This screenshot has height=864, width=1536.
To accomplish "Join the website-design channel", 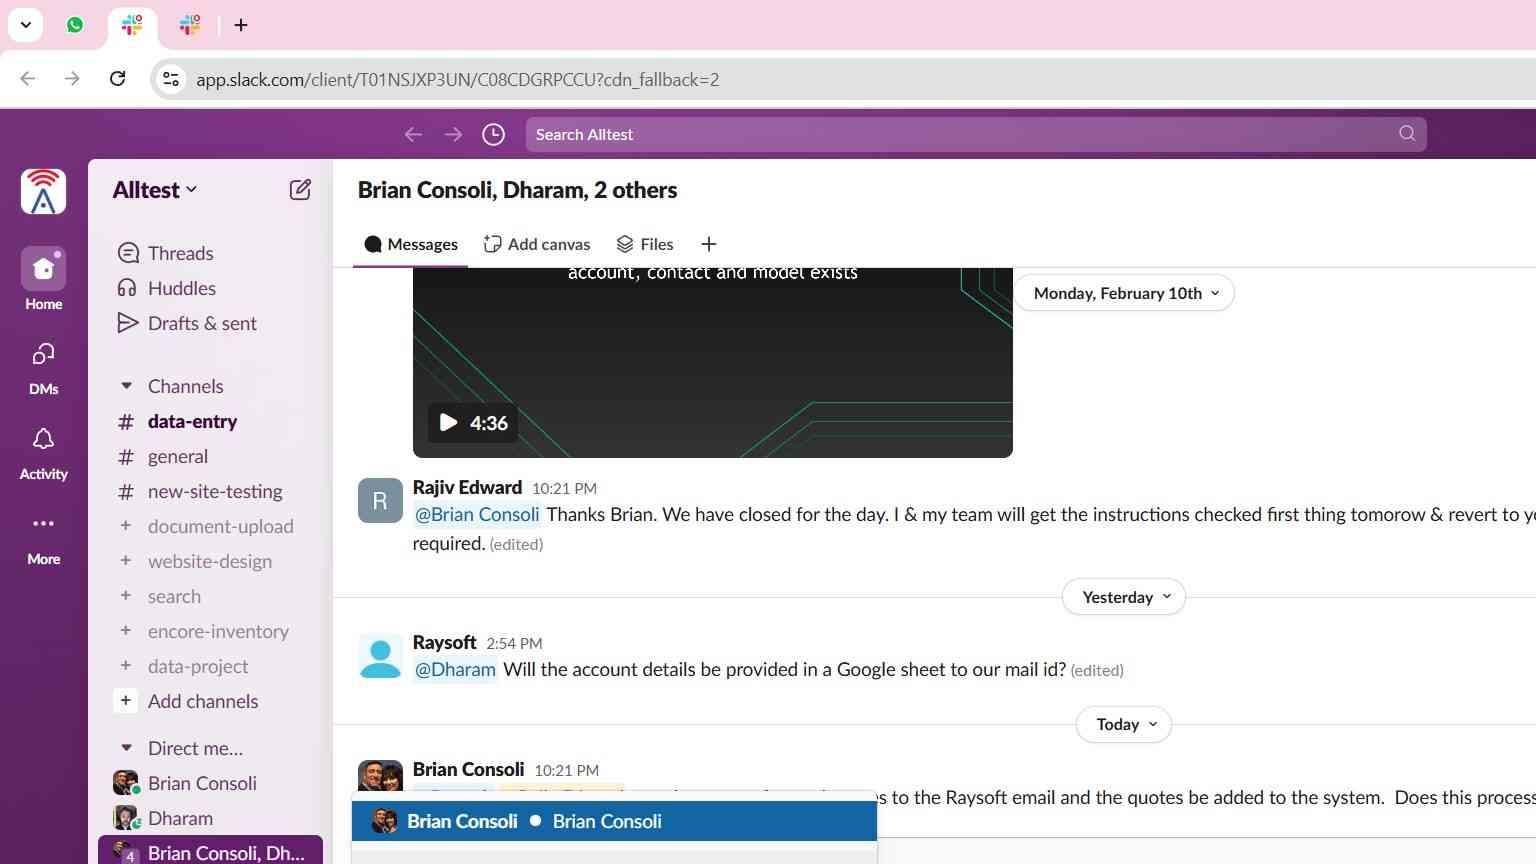I will 210,561.
